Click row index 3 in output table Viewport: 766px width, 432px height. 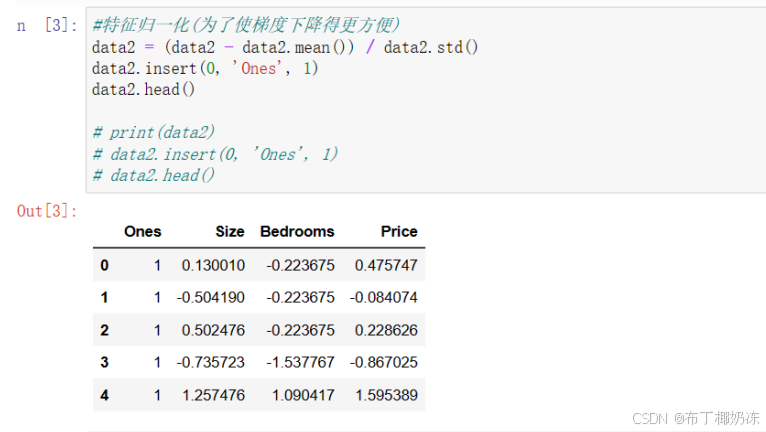pos(105,363)
